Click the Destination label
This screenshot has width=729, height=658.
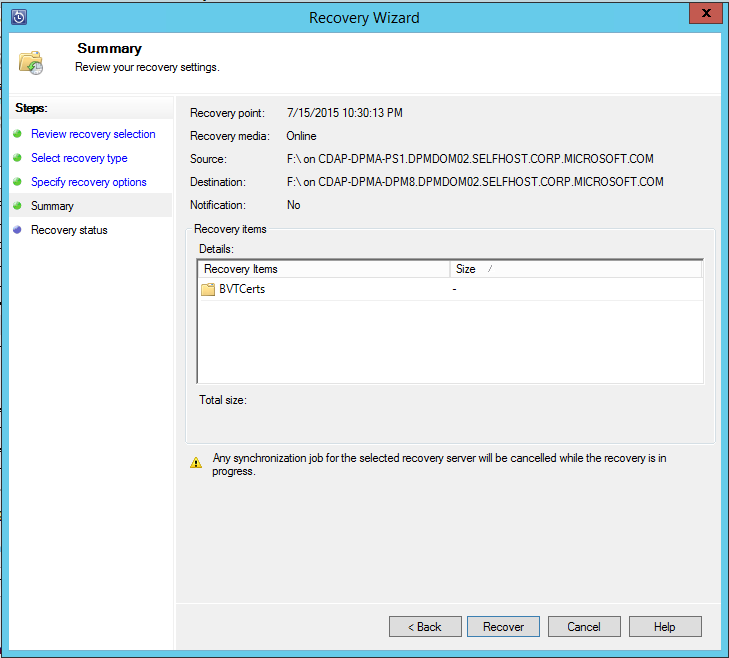coord(218,182)
